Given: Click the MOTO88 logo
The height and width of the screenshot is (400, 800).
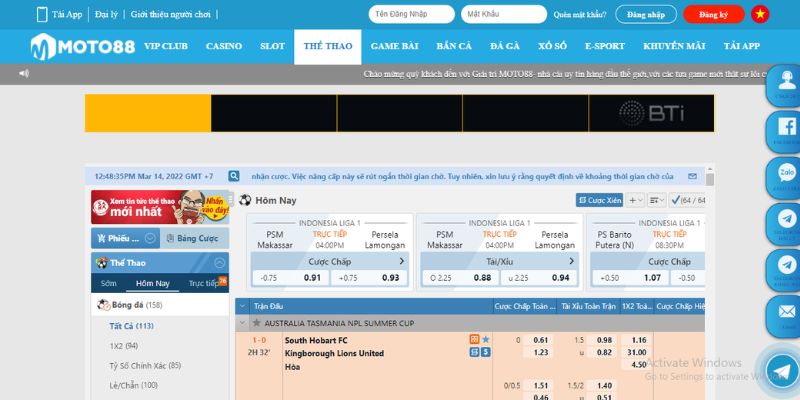Looking at the screenshot, I should pos(83,46).
